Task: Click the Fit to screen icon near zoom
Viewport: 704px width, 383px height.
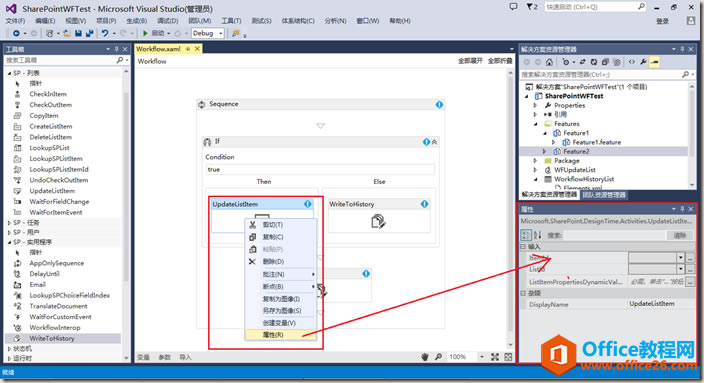Action: click(x=495, y=357)
